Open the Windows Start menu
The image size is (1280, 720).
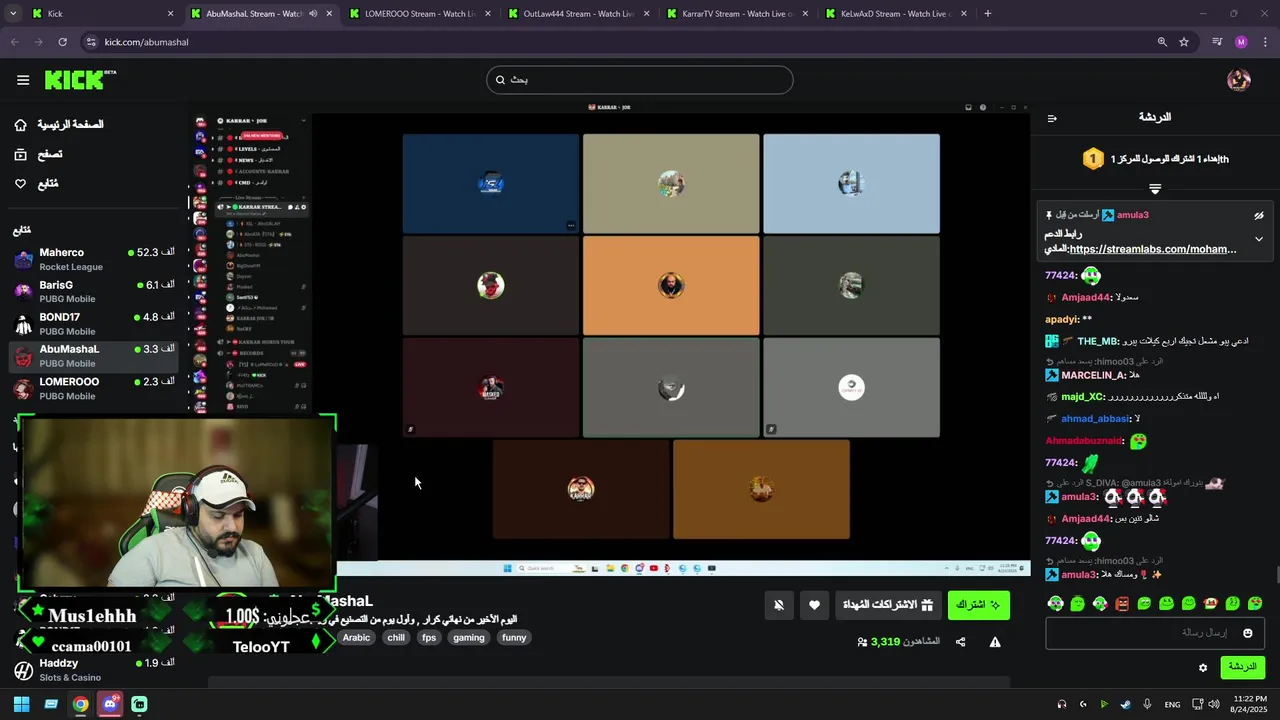(x=21, y=704)
